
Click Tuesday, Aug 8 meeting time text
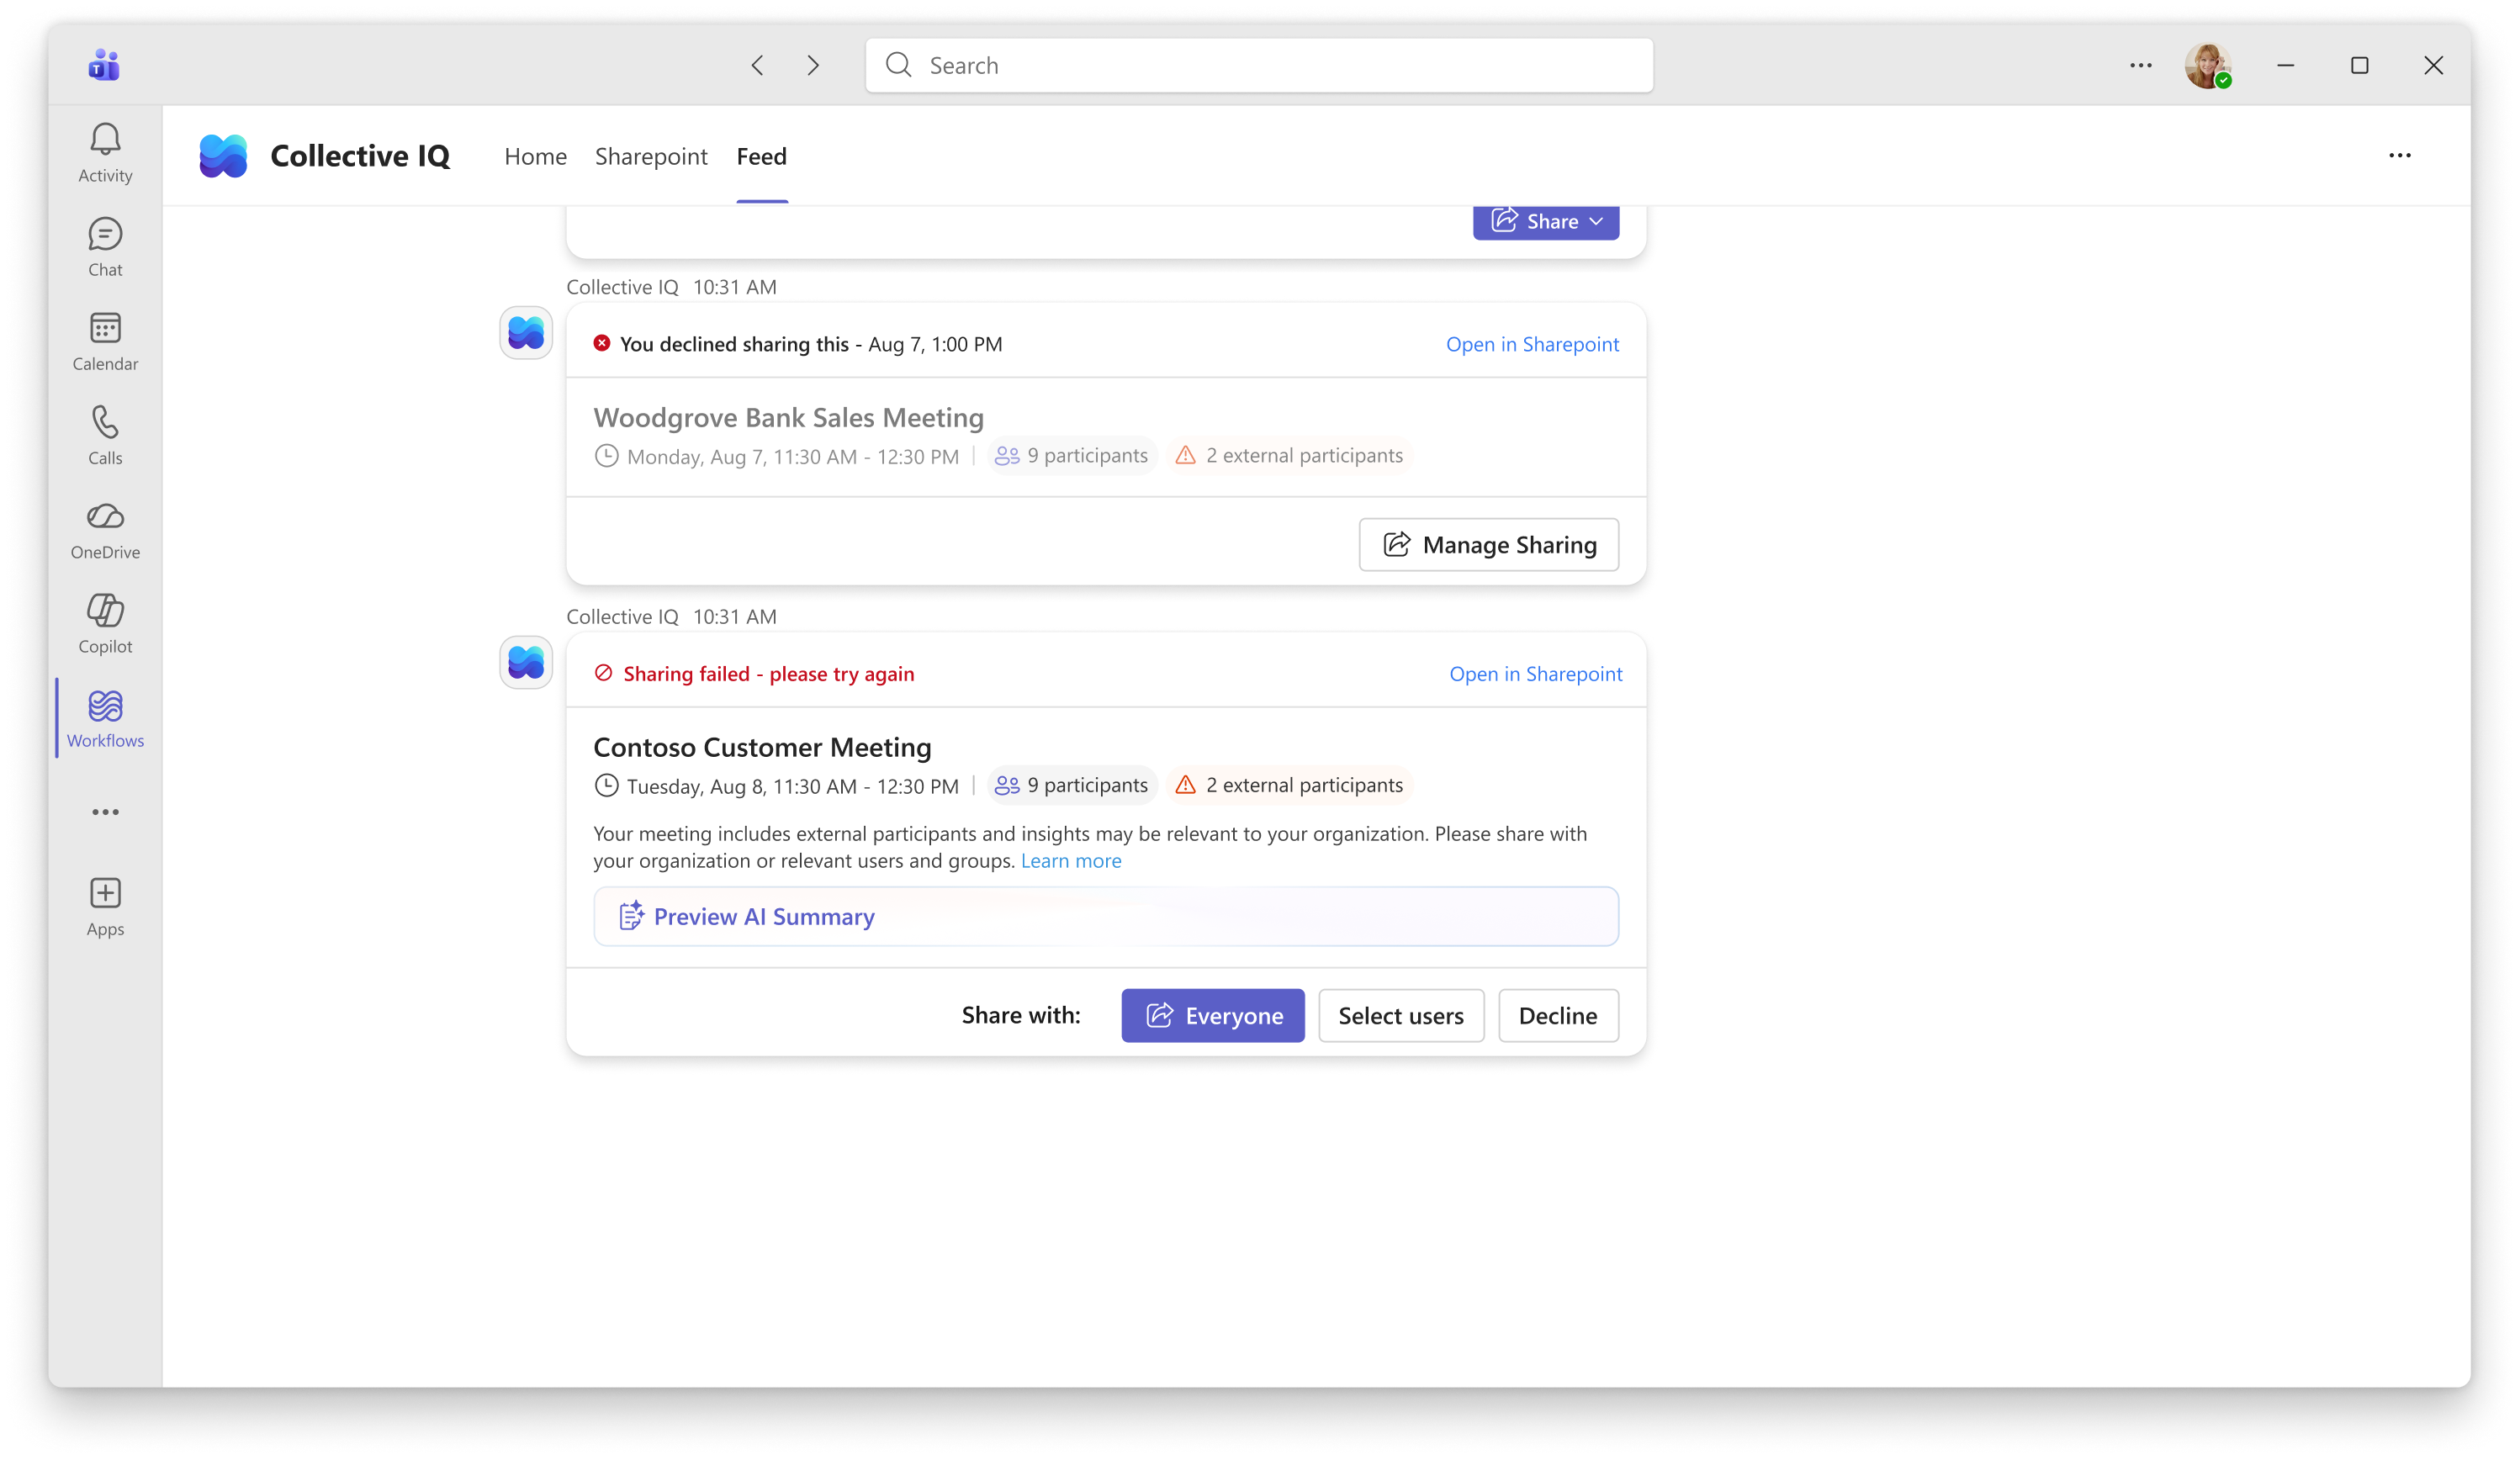coord(793,786)
